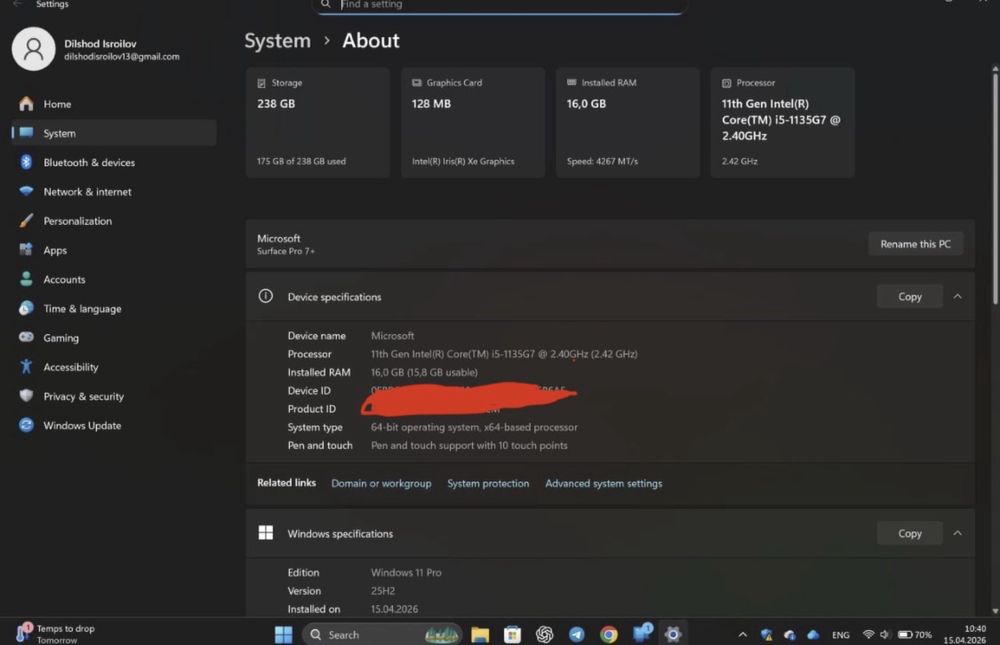1000x645 pixels.
Task: Go to Network & internet settings
Action: [114, 192]
